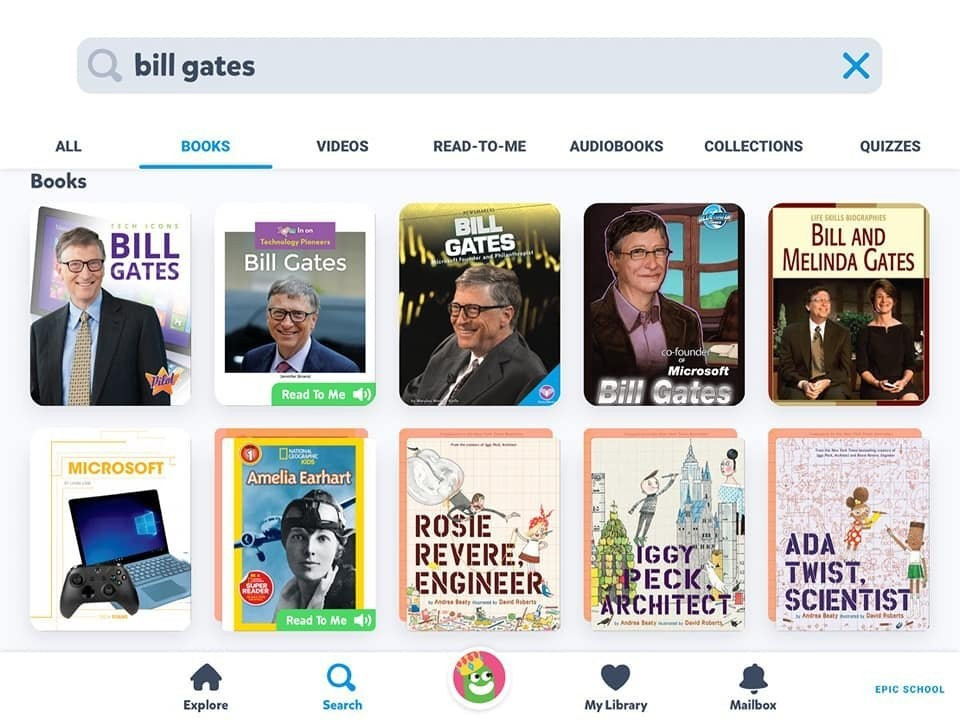Show the Collections tab

point(753,146)
